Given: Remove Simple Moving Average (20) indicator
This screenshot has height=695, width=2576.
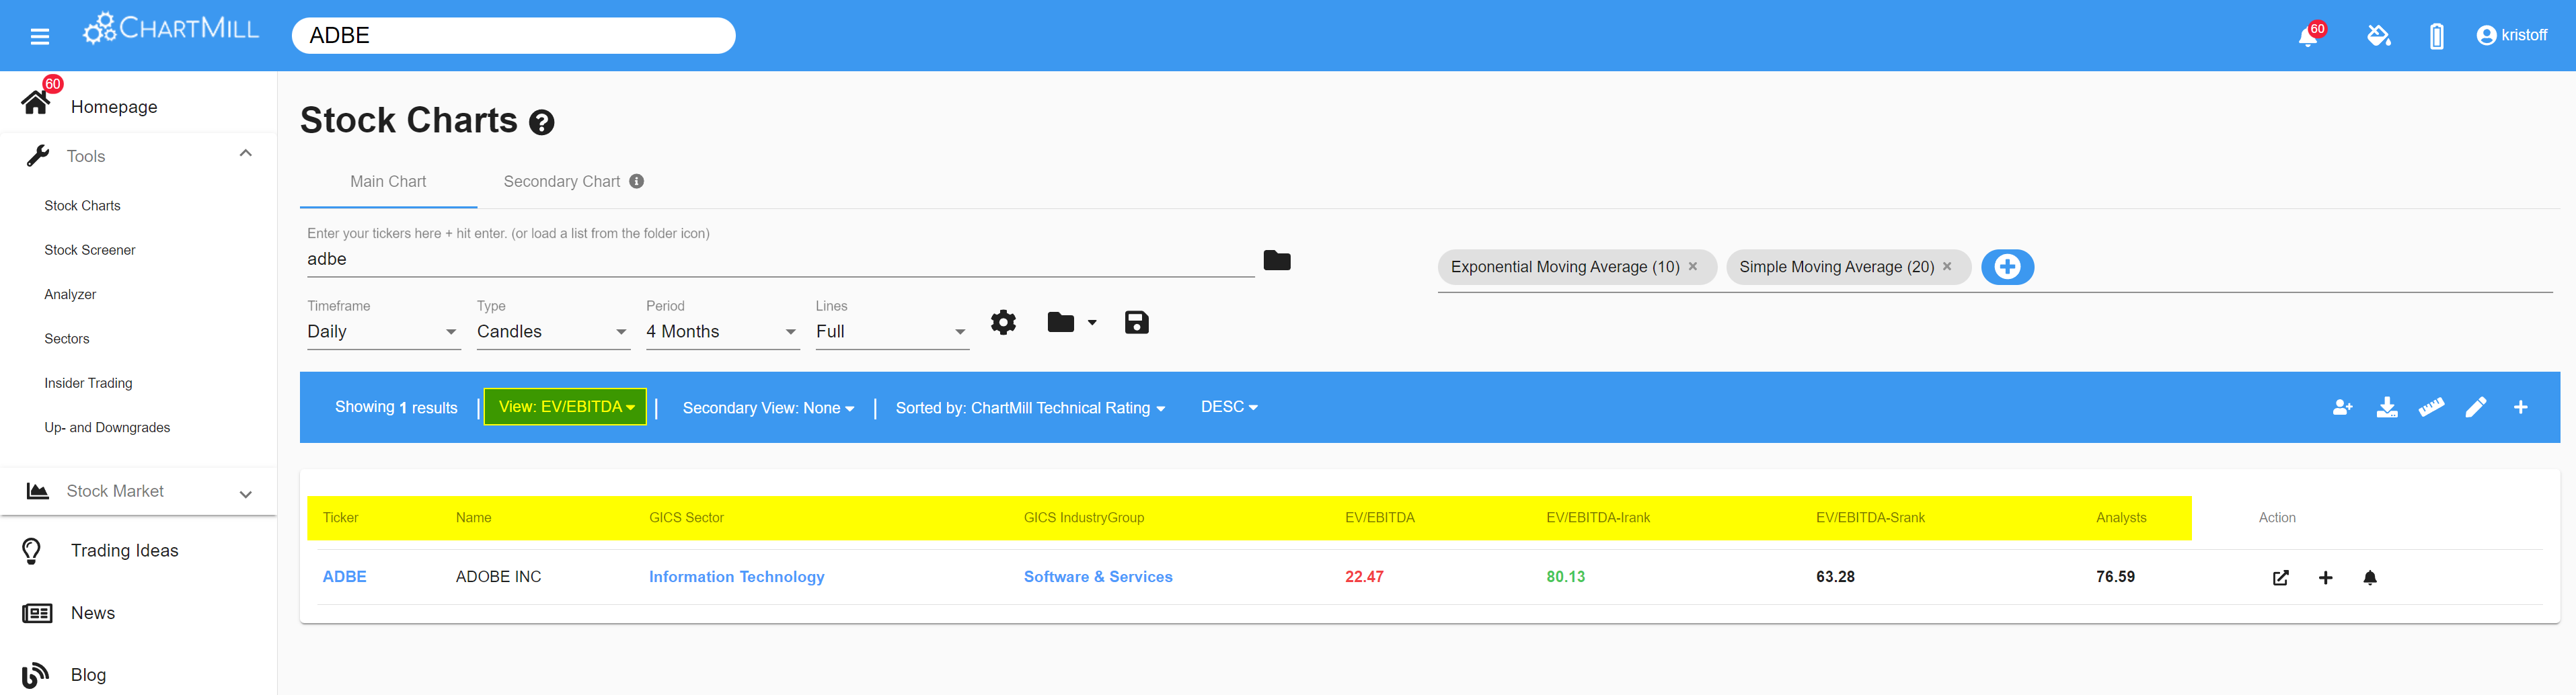Looking at the screenshot, I should click(x=1947, y=267).
